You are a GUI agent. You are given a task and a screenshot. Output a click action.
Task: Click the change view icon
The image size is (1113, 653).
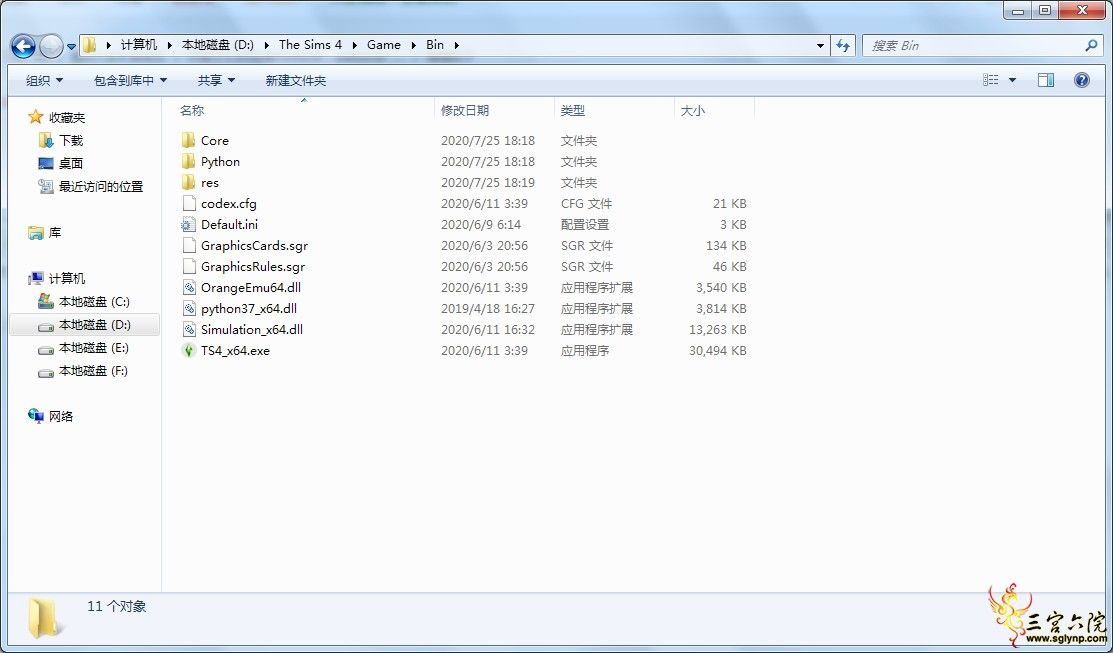pos(991,80)
